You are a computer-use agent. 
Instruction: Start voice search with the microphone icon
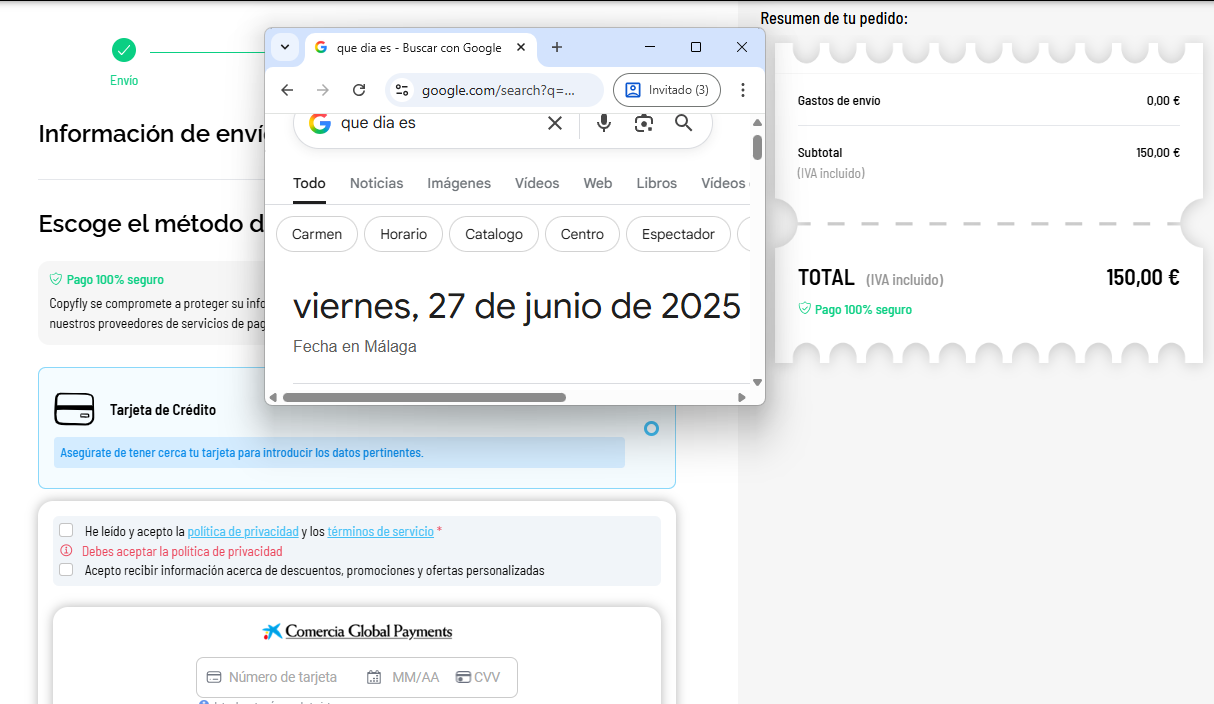pyautogui.click(x=604, y=123)
